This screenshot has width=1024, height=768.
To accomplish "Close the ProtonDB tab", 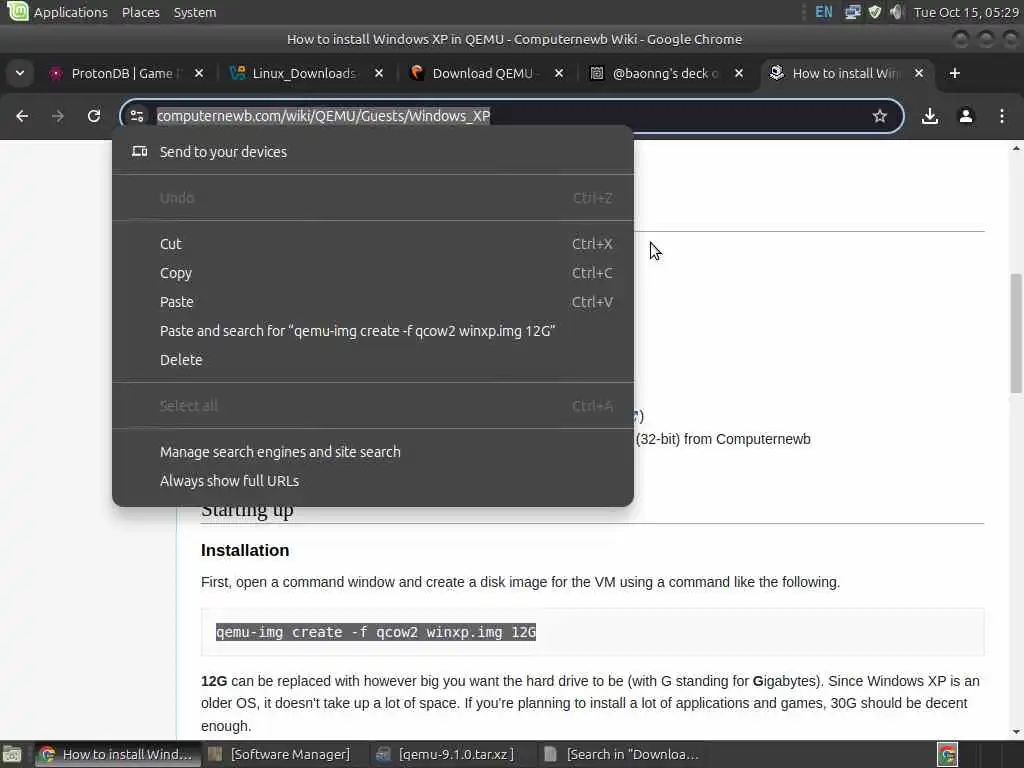I will (x=199, y=73).
